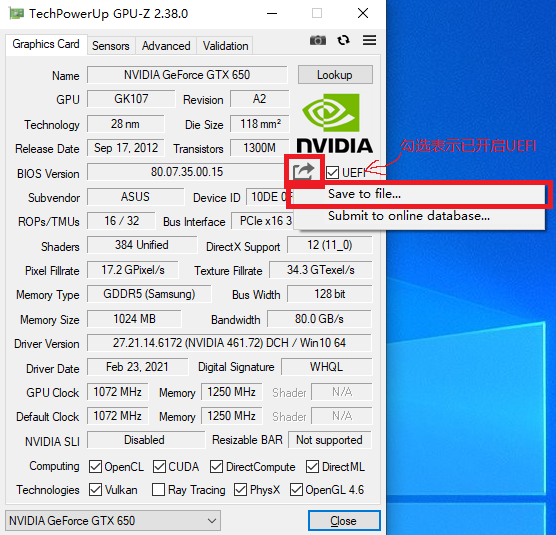Screen dimensions: 556x535
Task: Click the Memory Type field GDDR5 (Samsung)
Action: pos(149,294)
